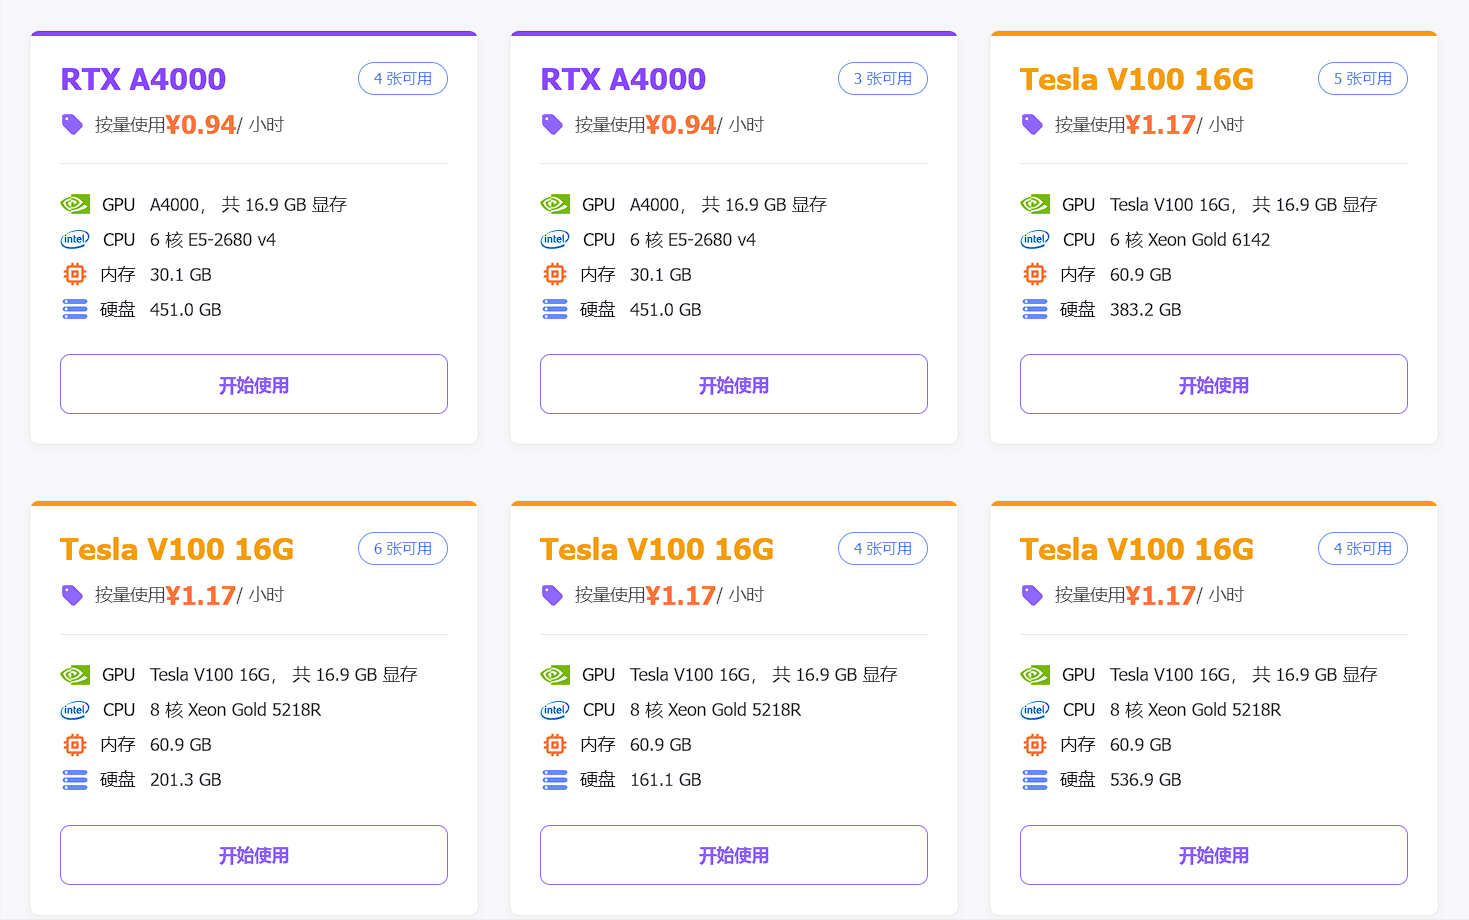Click disk icon beside 536.9 GB
Image resolution: width=1469 pixels, height=920 pixels.
pyautogui.click(x=1035, y=780)
